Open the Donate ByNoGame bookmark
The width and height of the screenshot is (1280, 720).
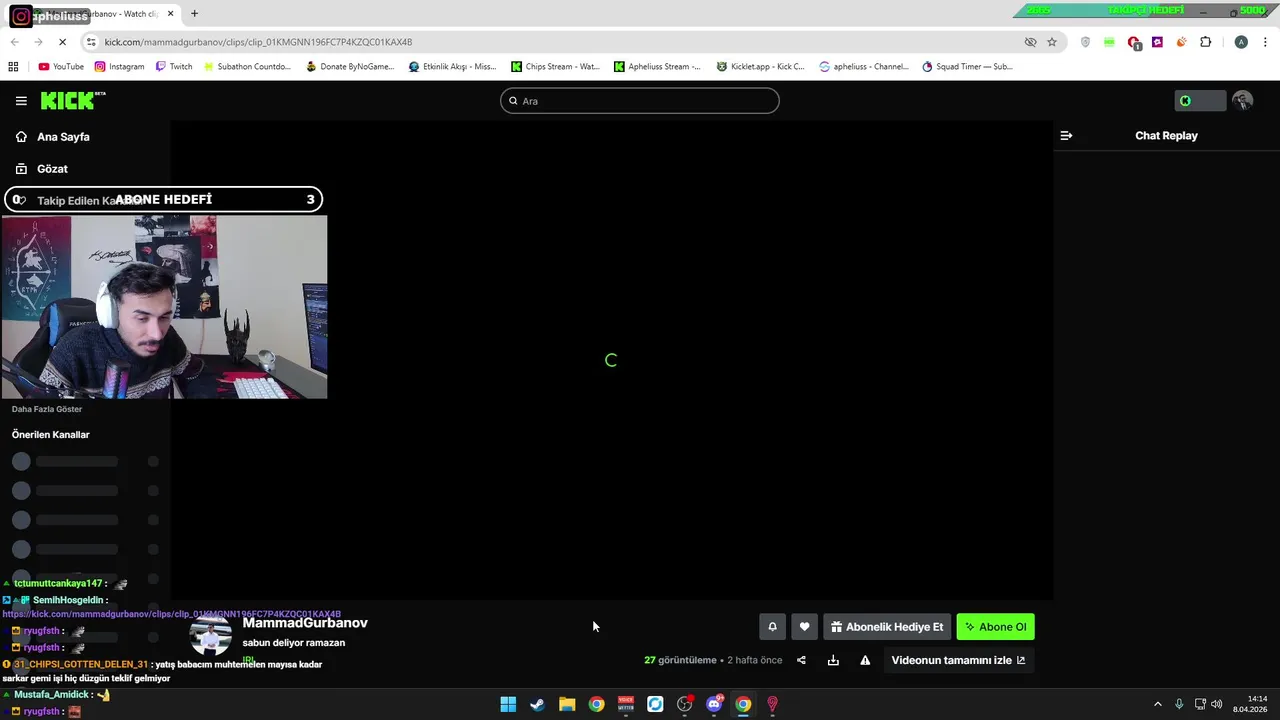click(x=350, y=67)
